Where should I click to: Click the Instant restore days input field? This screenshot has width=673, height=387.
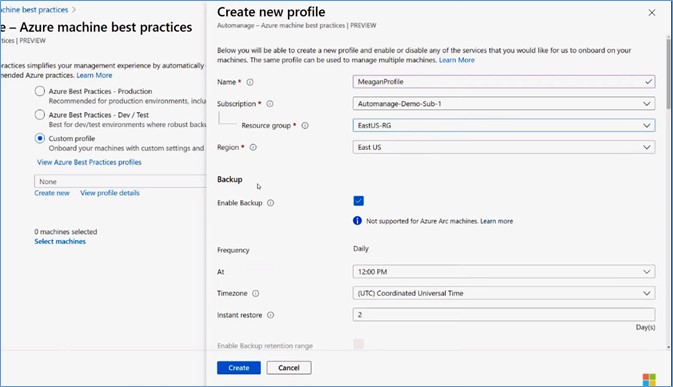tap(504, 314)
